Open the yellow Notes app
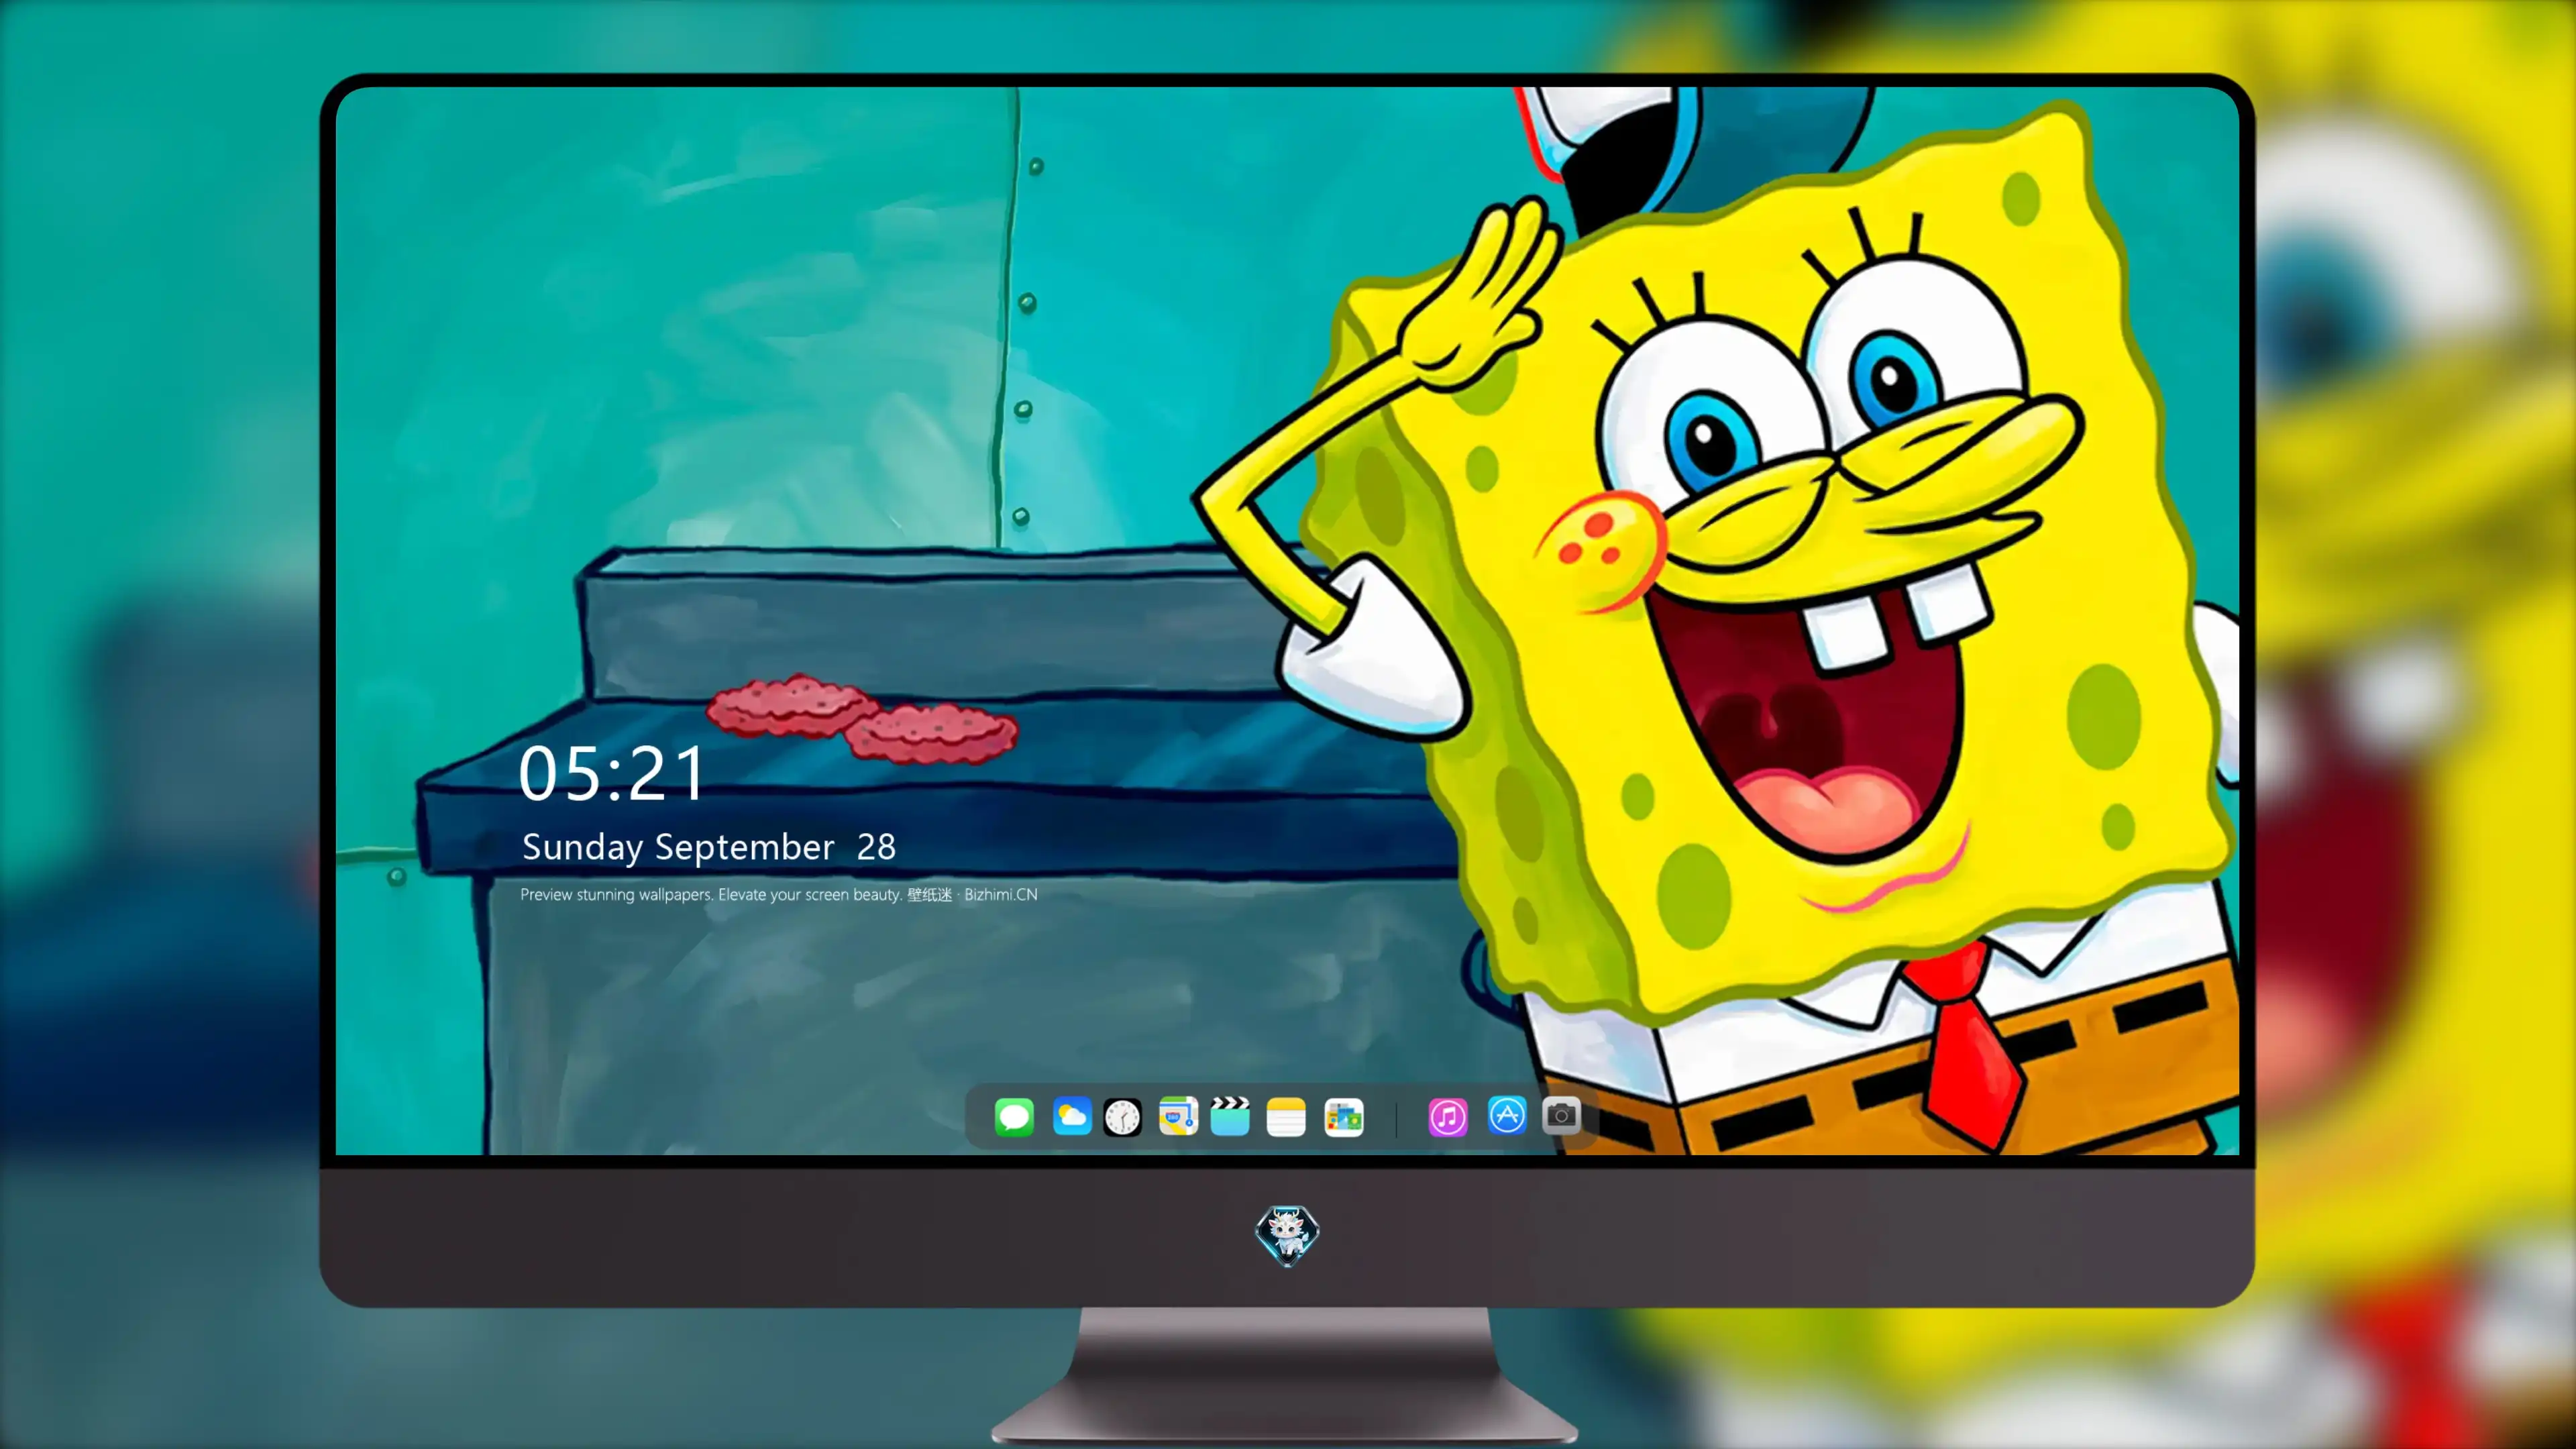 coord(1286,1117)
